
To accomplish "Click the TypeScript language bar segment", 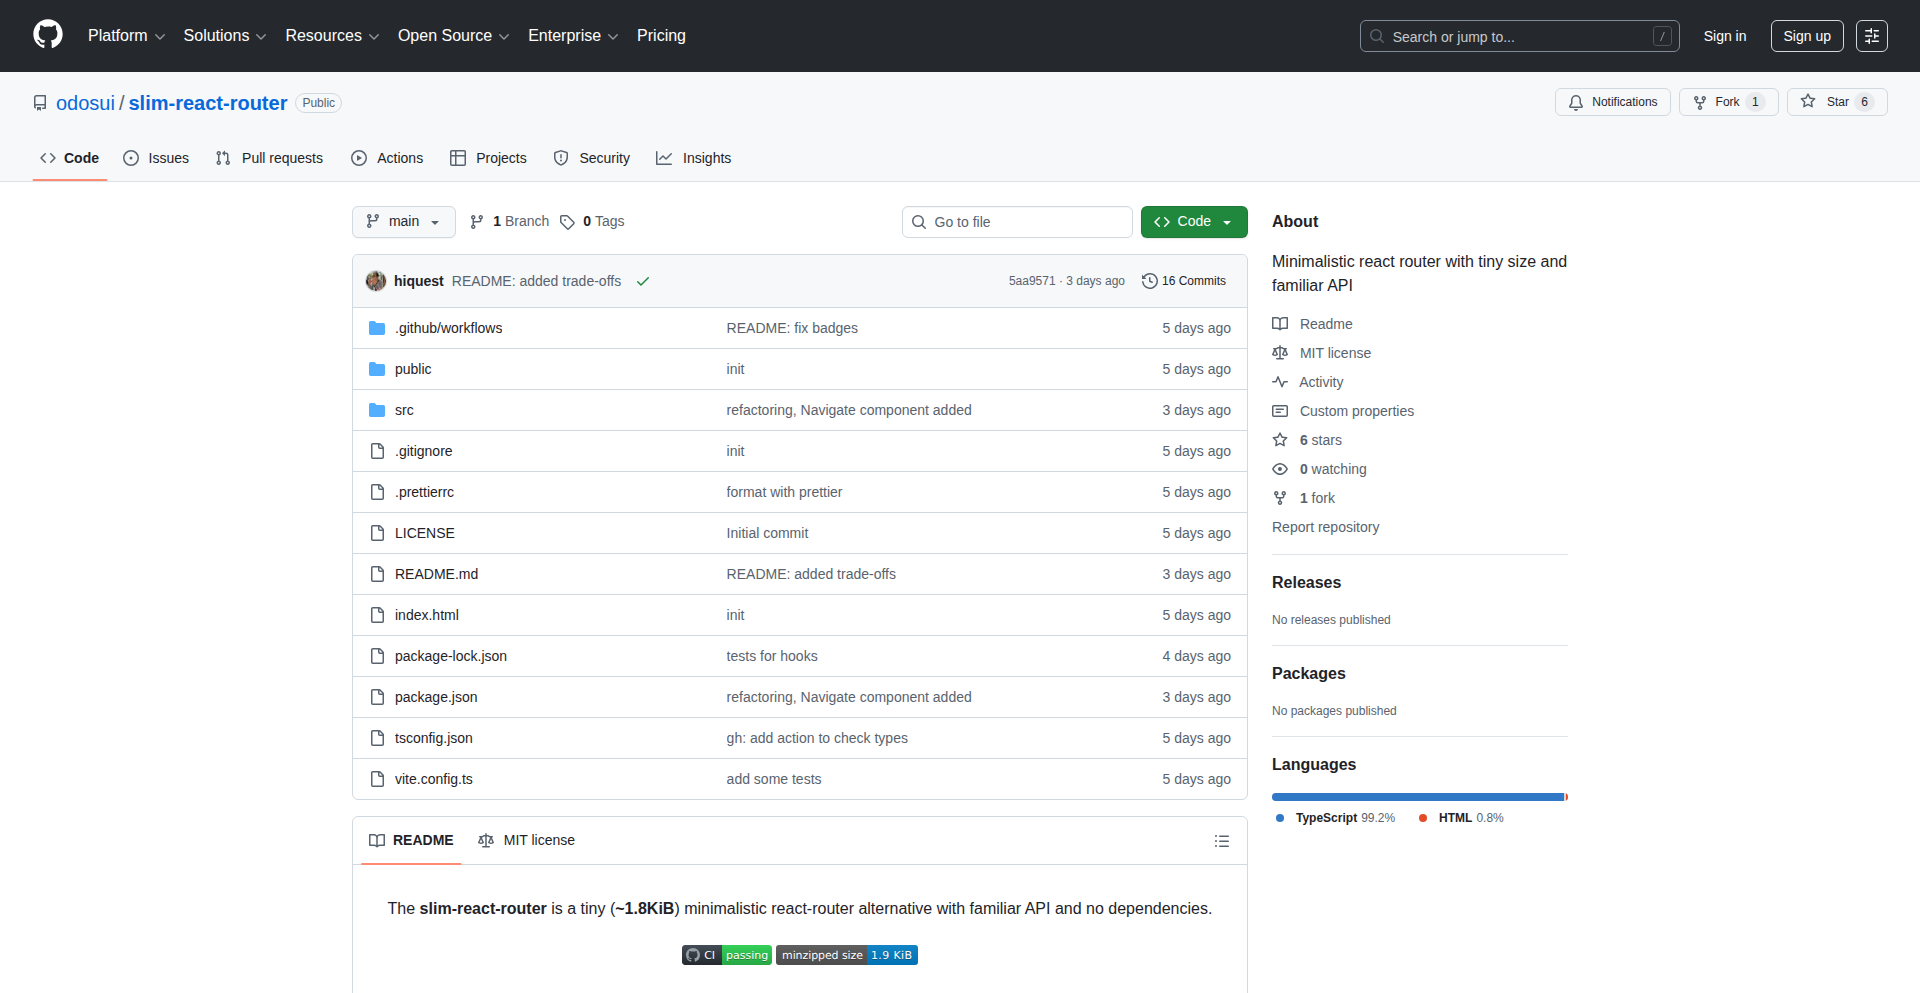I will [1417, 797].
